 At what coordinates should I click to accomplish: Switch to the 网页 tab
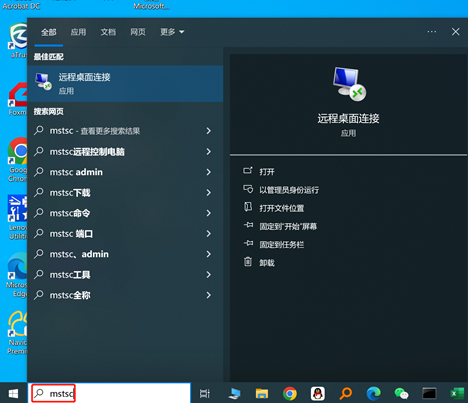[138, 32]
